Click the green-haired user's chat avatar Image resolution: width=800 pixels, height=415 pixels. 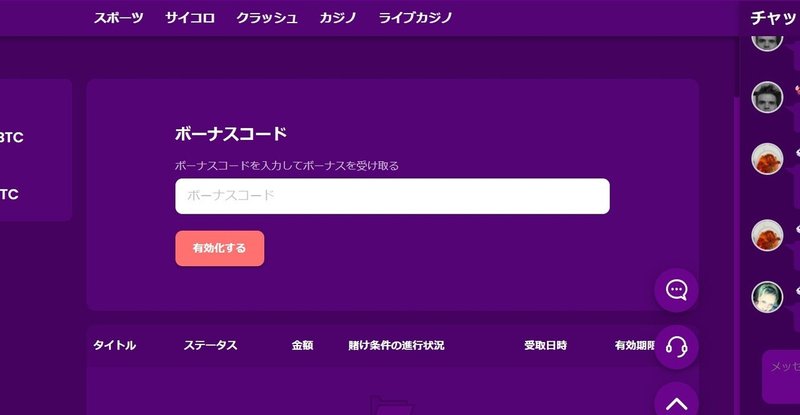(x=767, y=297)
